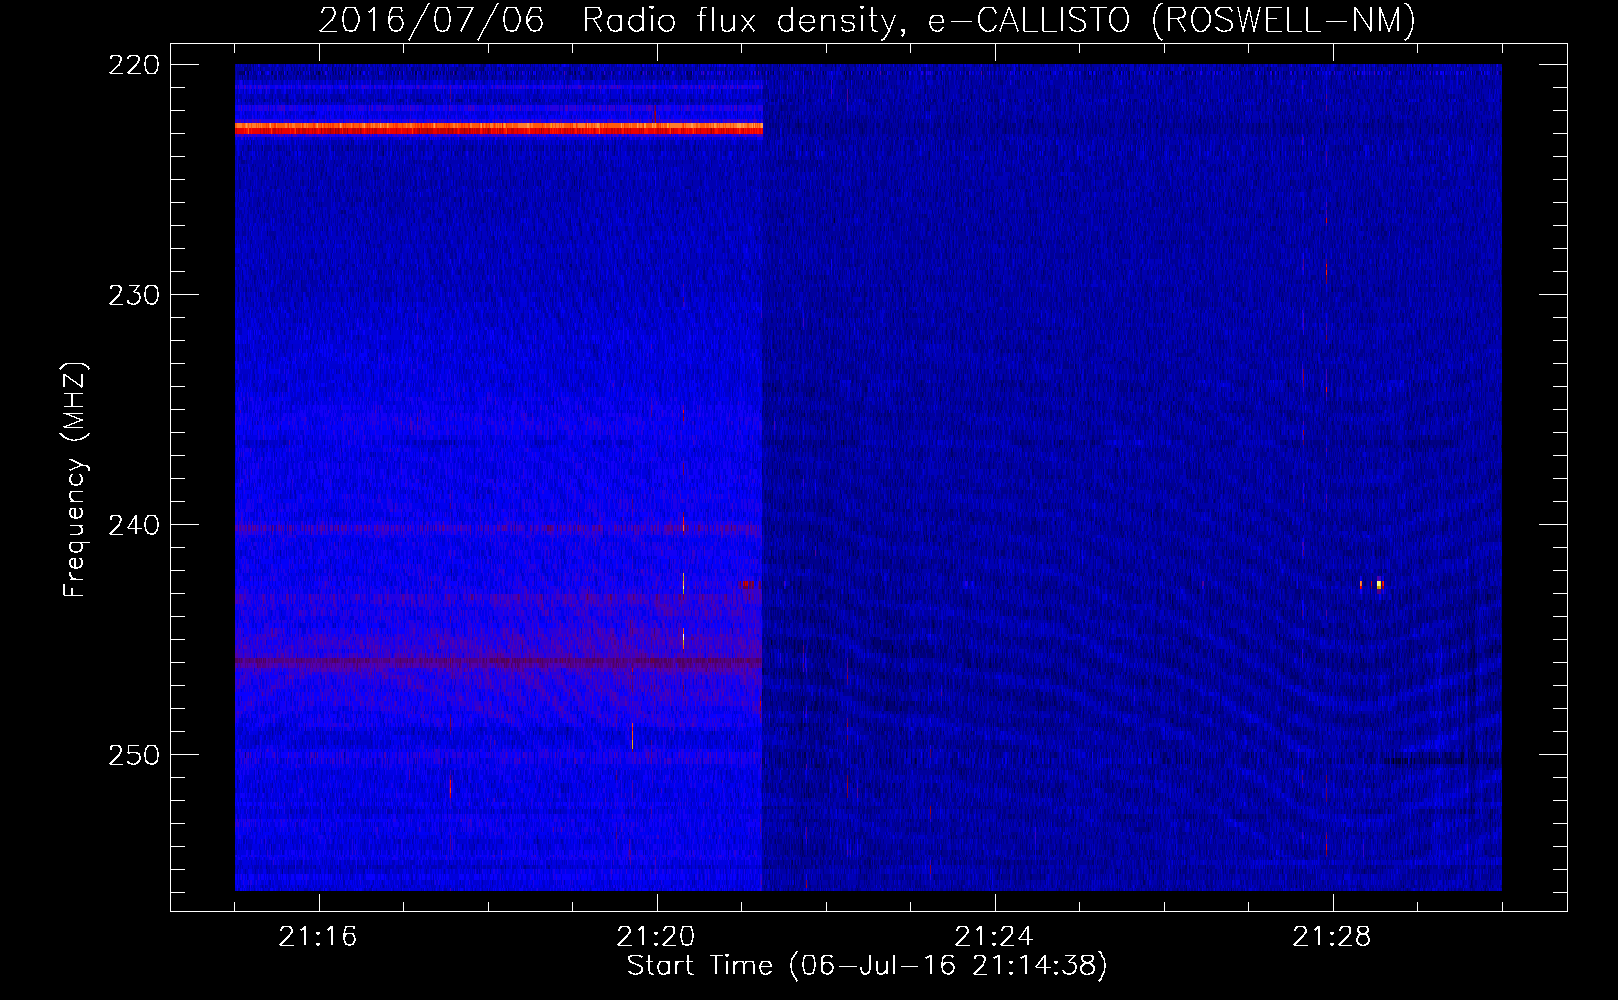
Task: Click the dark red horizontal band near 246 MHz
Action: click(499, 662)
